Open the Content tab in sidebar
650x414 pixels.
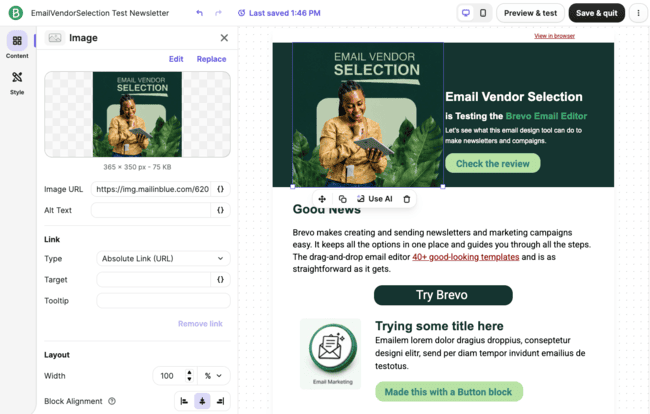click(17, 45)
